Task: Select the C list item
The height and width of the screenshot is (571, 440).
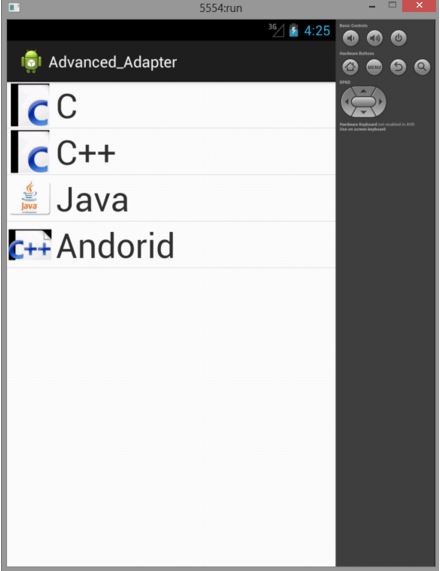Action: [171, 105]
